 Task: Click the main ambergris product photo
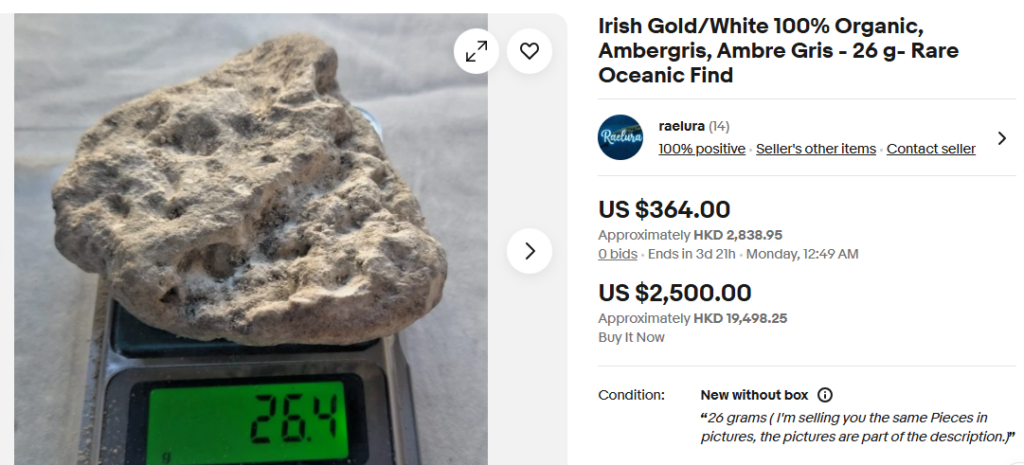250,200
